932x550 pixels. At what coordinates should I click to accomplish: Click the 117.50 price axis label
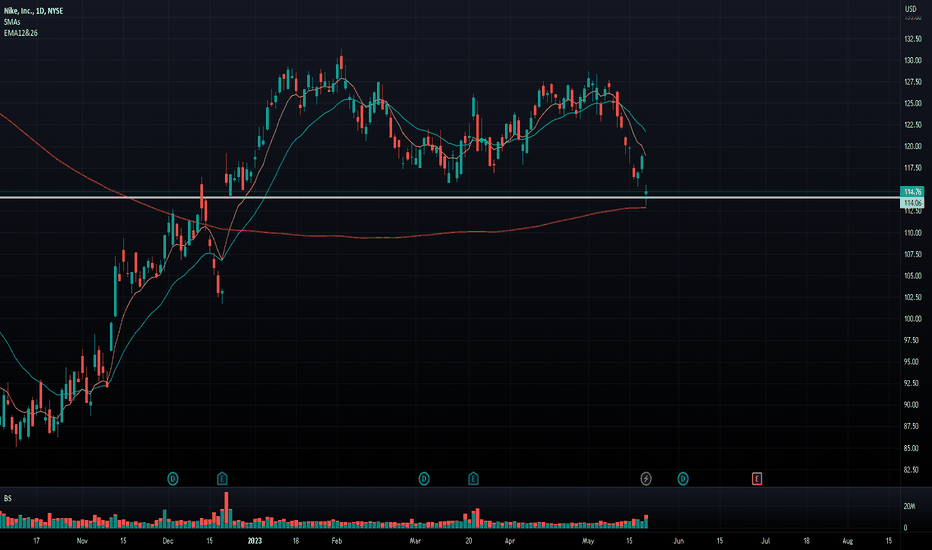pyautogui.click(x=912, y=168)
